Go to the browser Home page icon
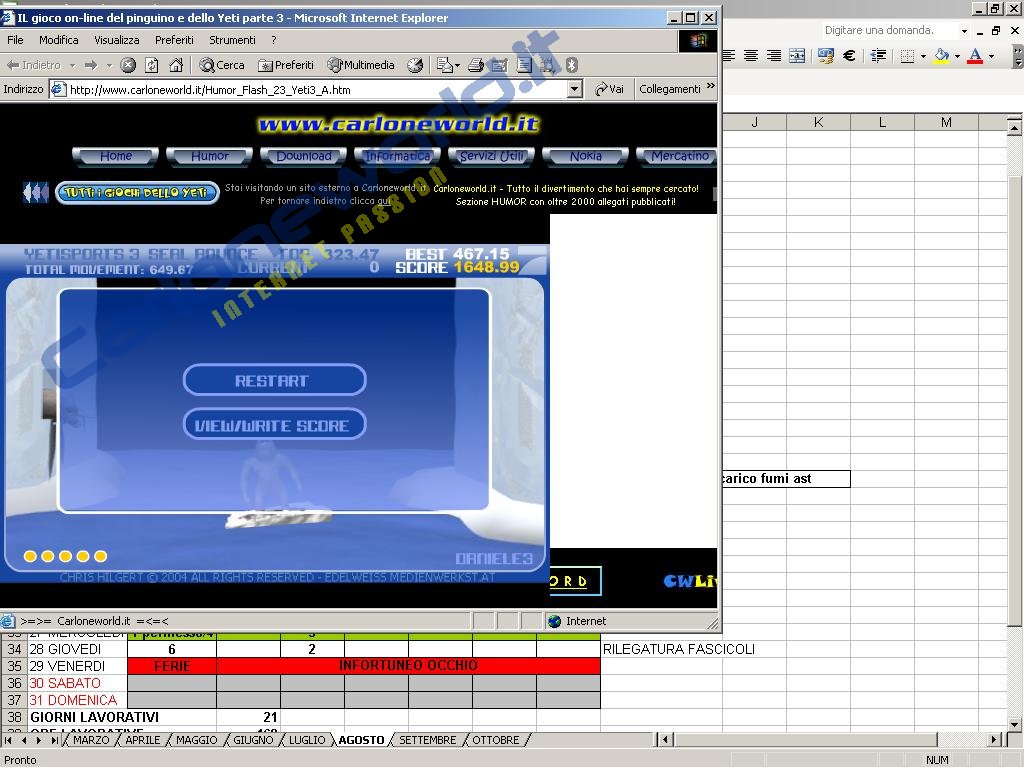This screenshot has width=1024, height=768. click(176, 65)
